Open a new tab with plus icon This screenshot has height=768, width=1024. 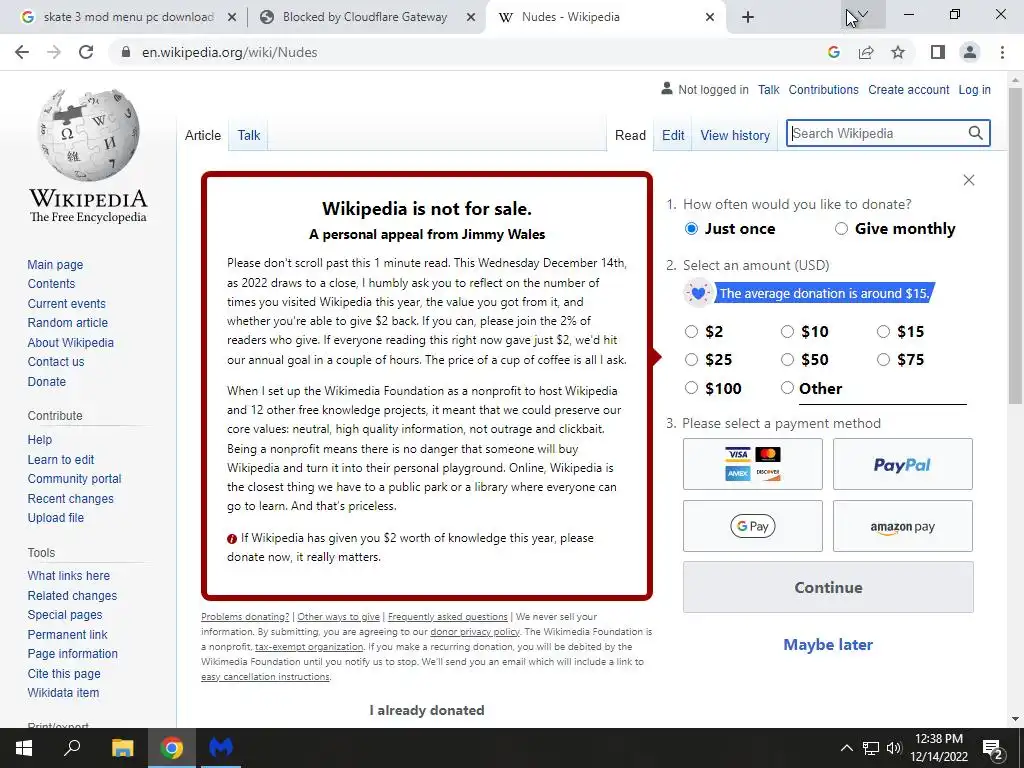[x=748, y=17]
